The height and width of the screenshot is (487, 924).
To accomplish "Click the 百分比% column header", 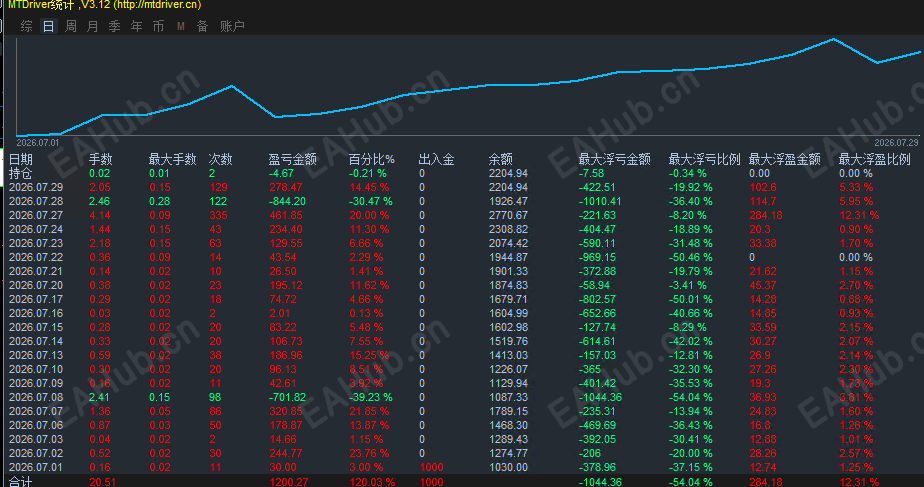I will pos(371,159).
